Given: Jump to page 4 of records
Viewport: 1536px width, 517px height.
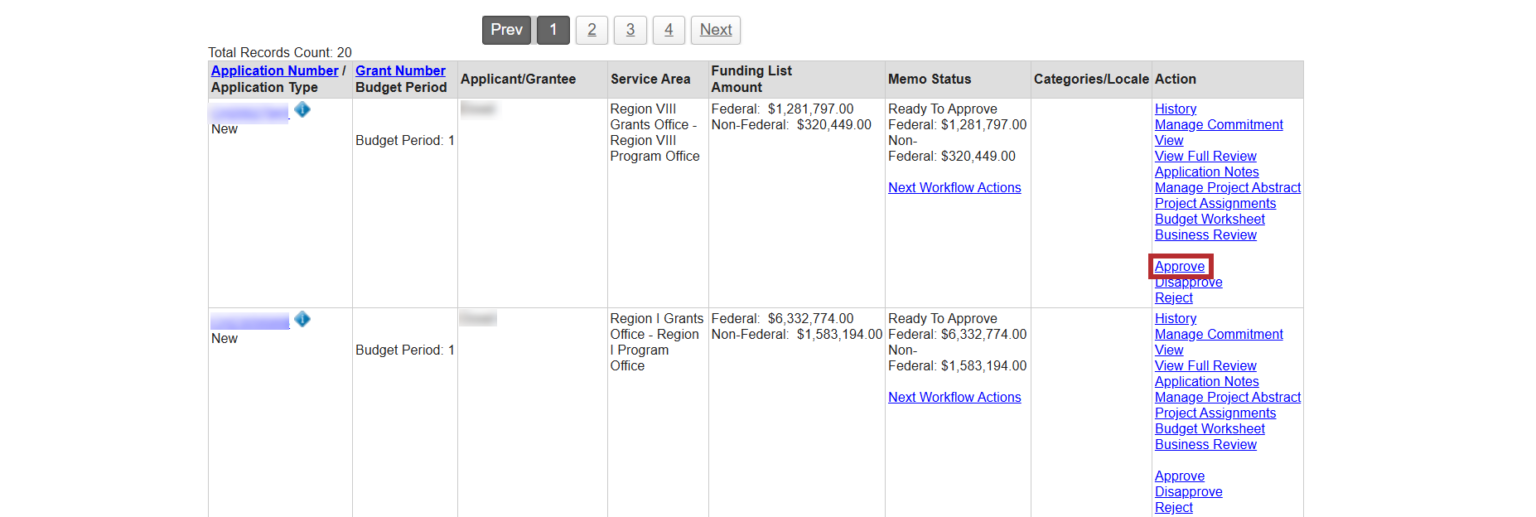Looking at the screenshot, I should click(x=668, y=30).
